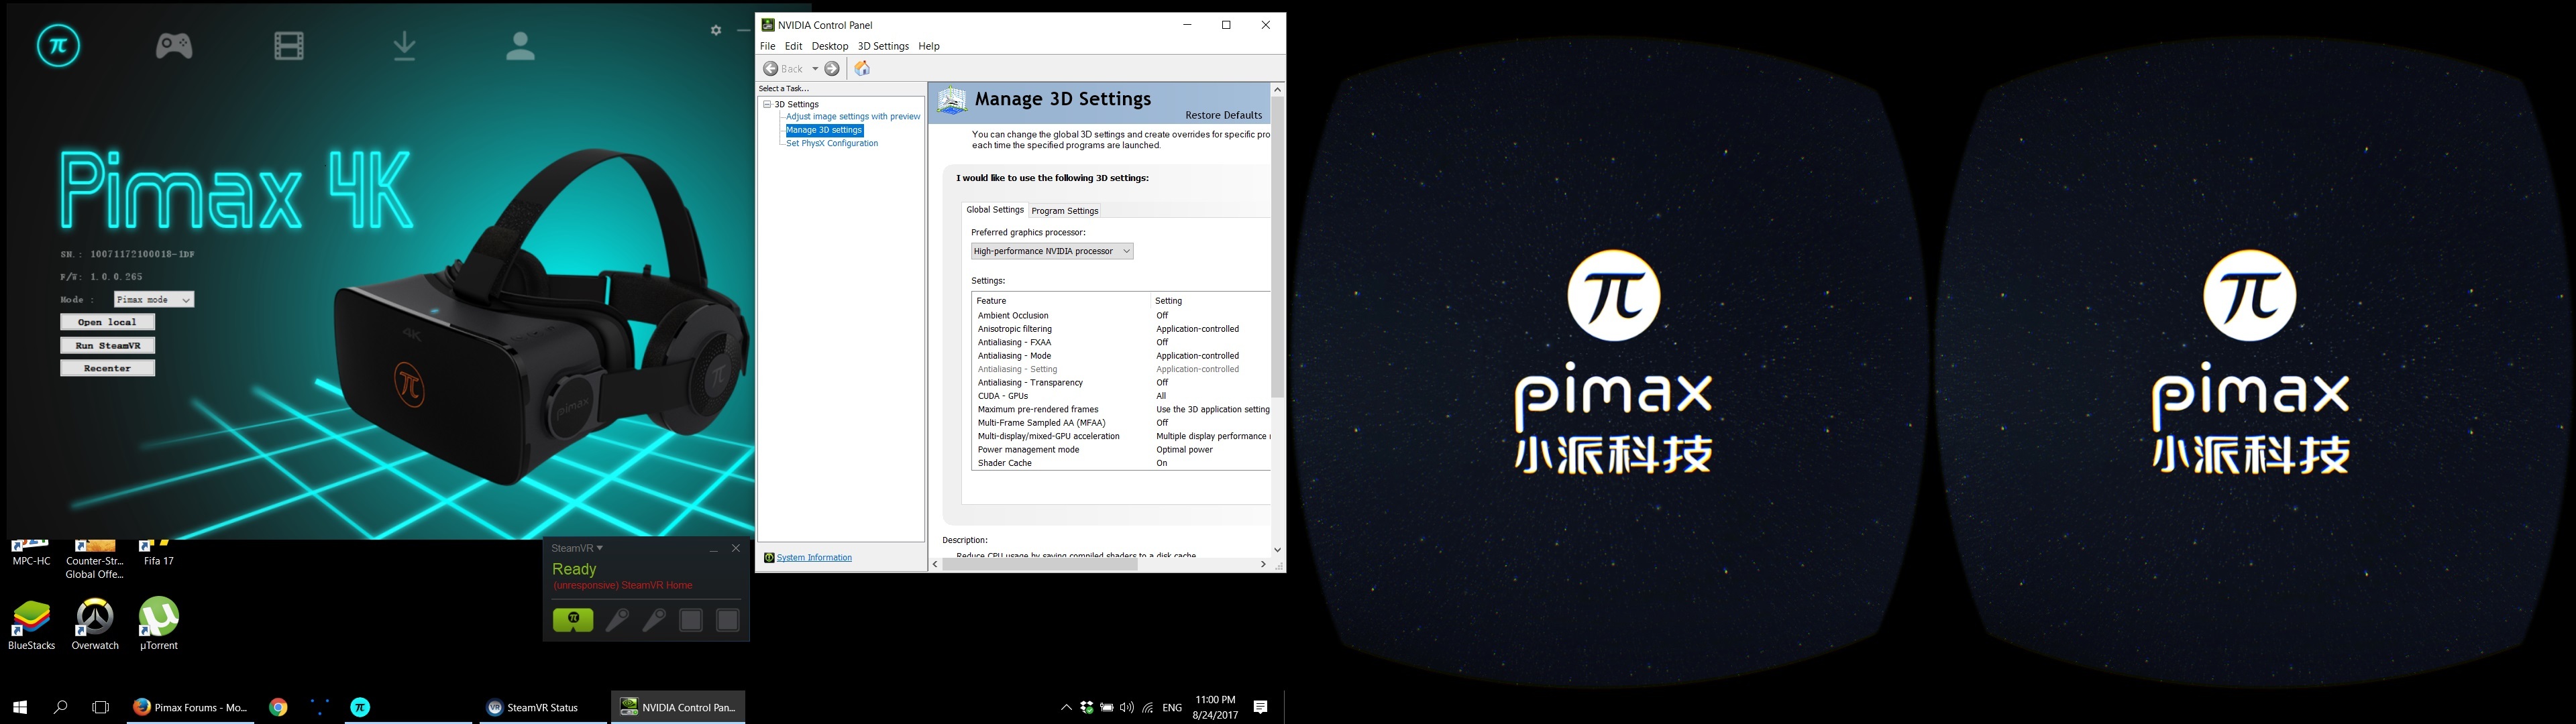Viewport: 2576px width, 724px height.
Task: Click the first base station icon in SteamVR
Action: pyautogui.click(x=691, y=620)
